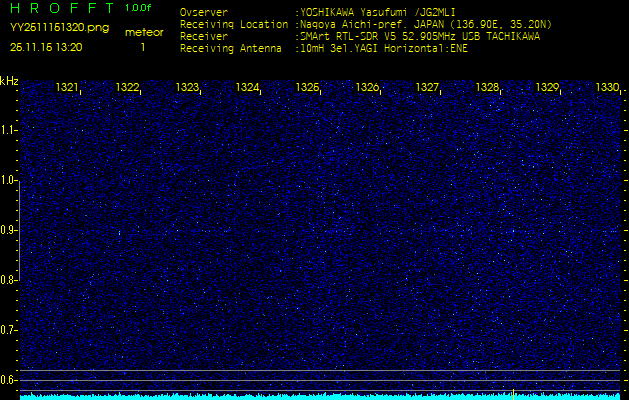Click the yellow meteor label

pos(144,32)
